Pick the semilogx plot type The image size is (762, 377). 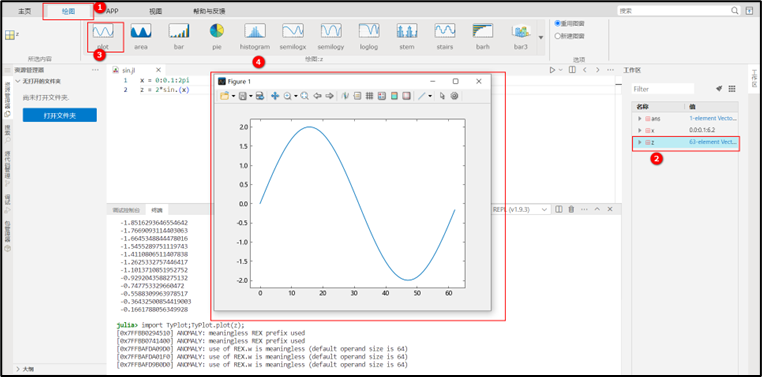coord(293,36)
